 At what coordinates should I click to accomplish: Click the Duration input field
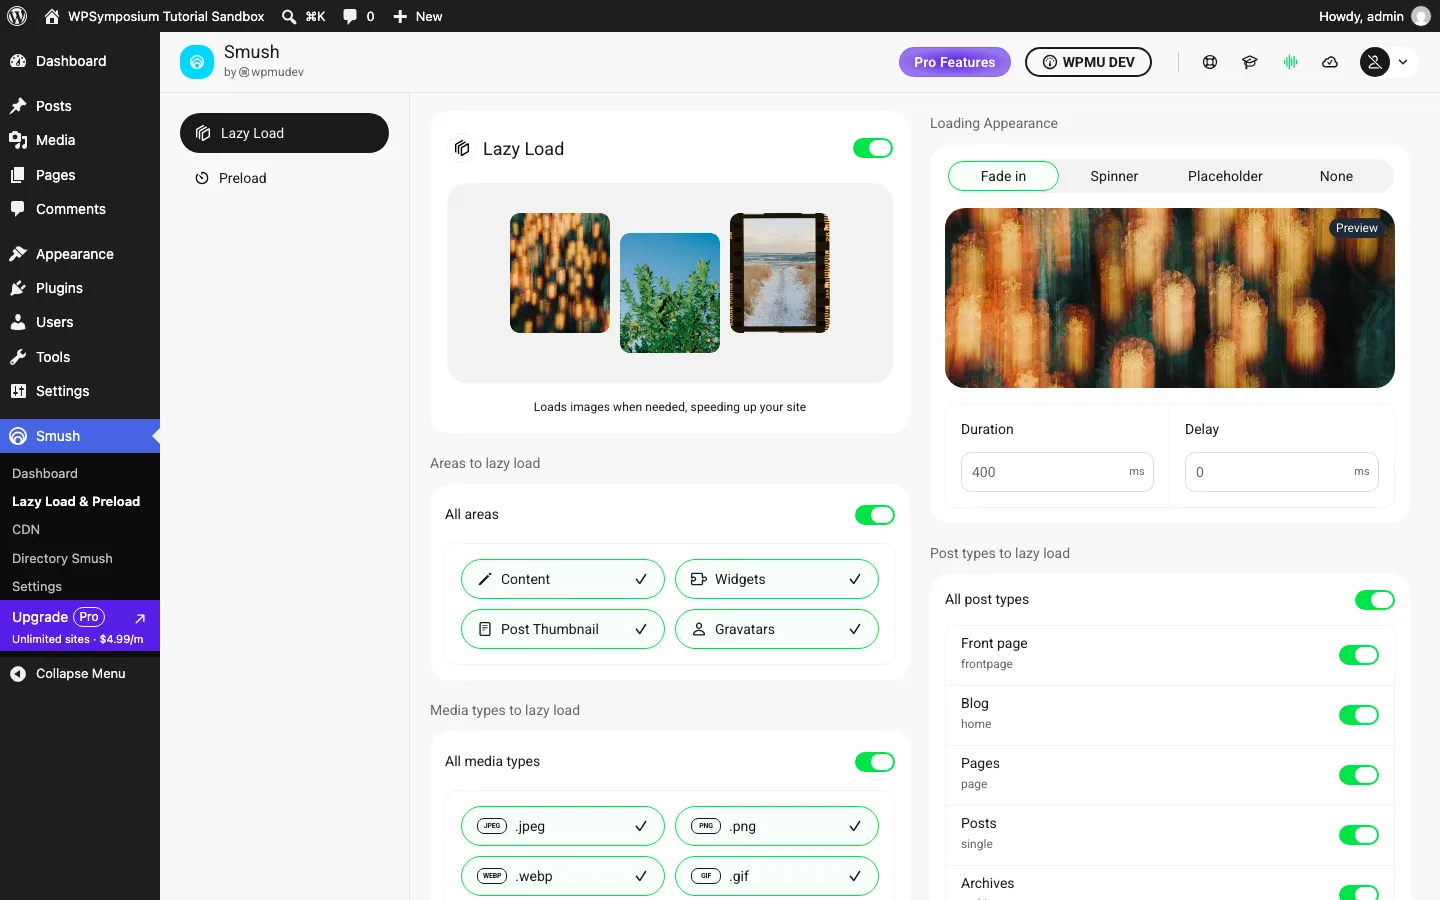1057,472
